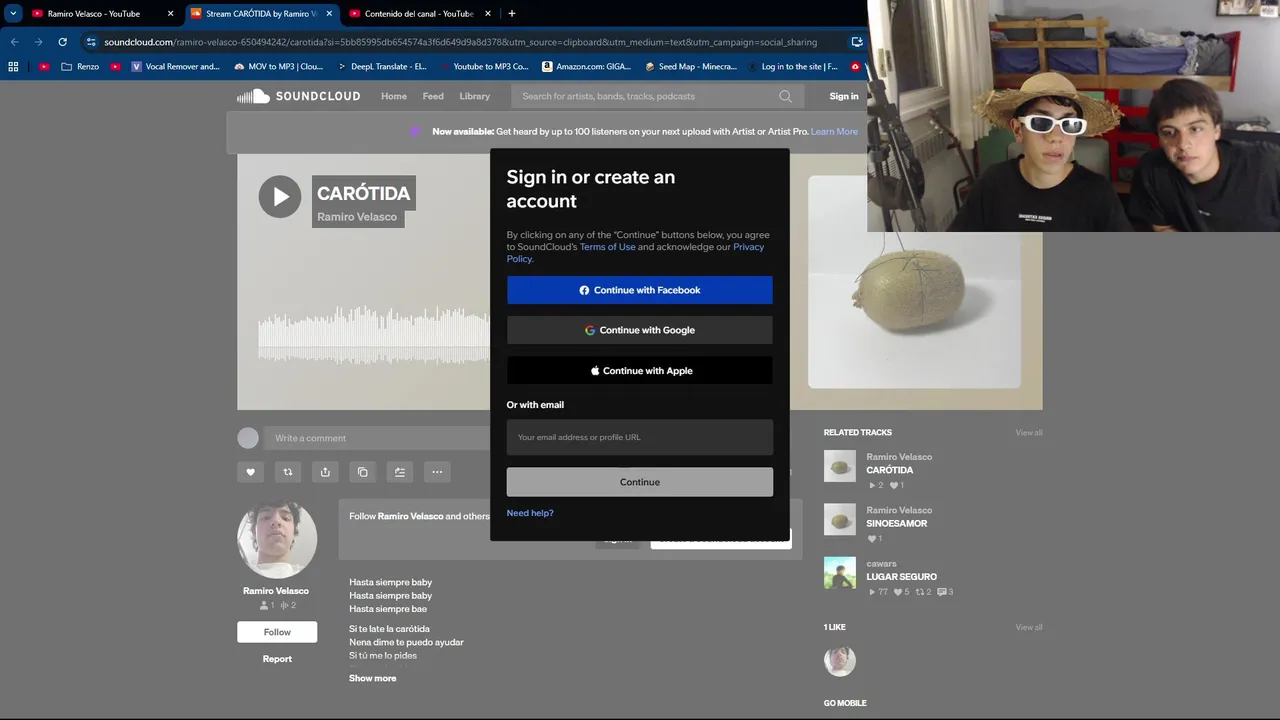Click the SINOESAMOR track thumbnail

tap(840, 519)
